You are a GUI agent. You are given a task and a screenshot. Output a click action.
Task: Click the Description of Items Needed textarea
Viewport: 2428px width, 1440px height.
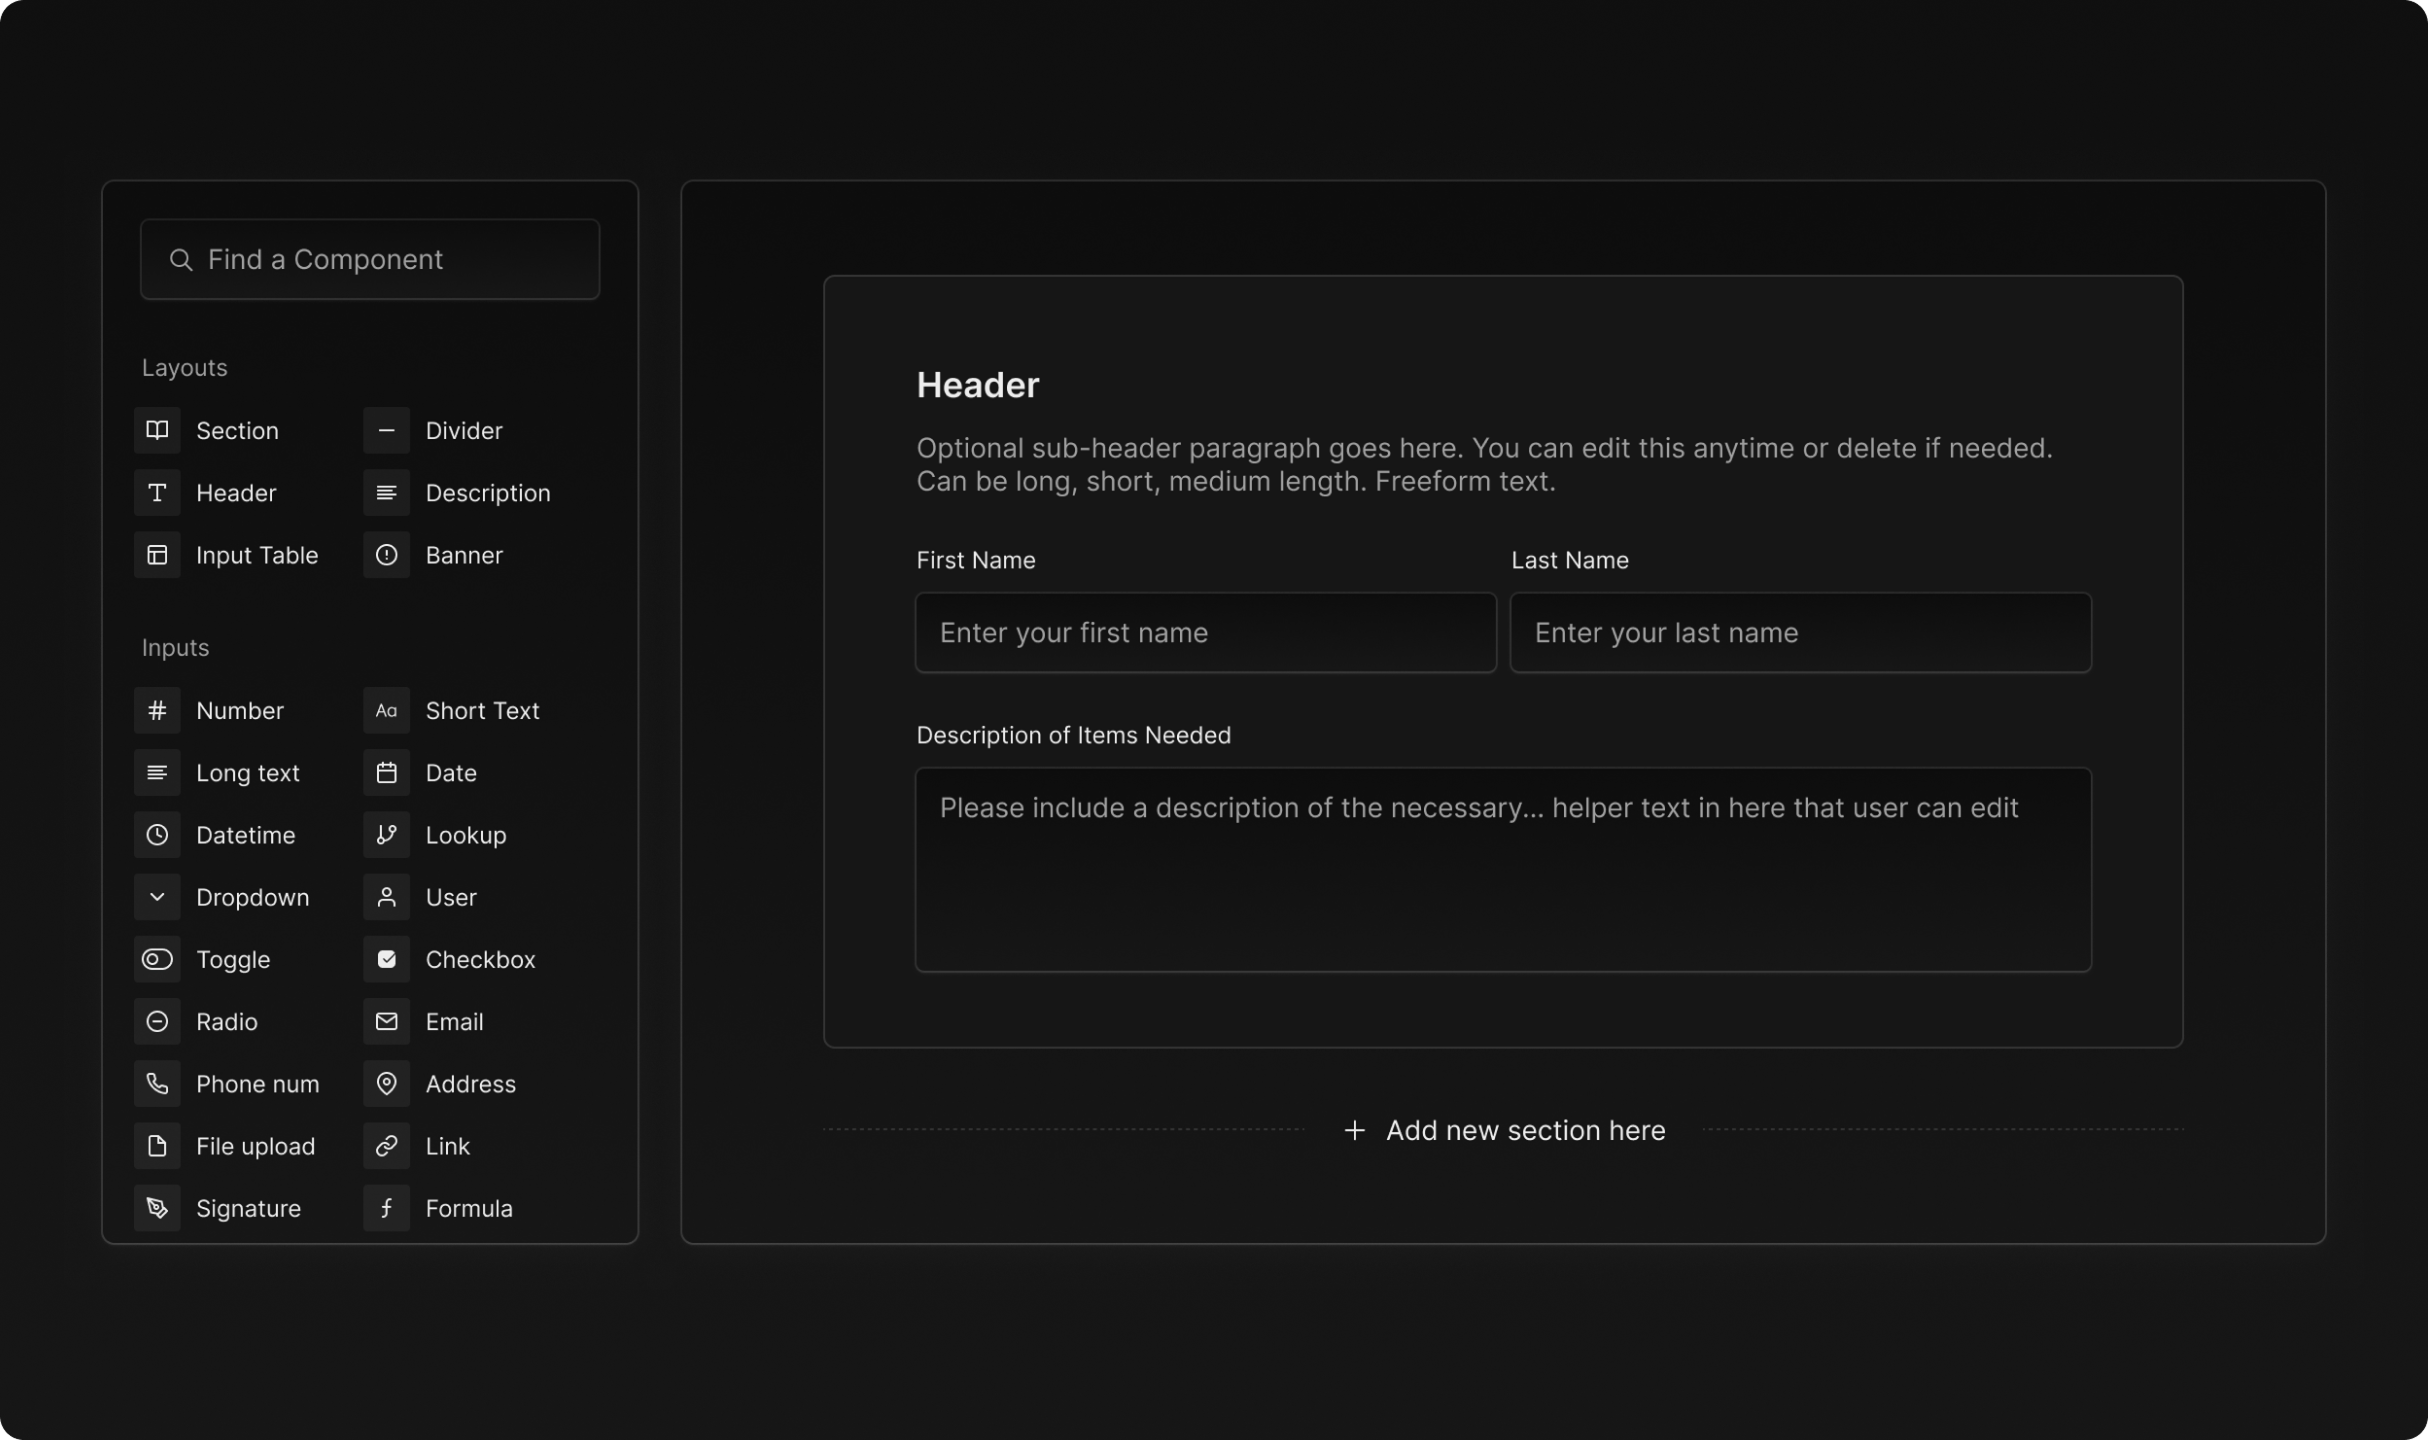click(1502, 870)
